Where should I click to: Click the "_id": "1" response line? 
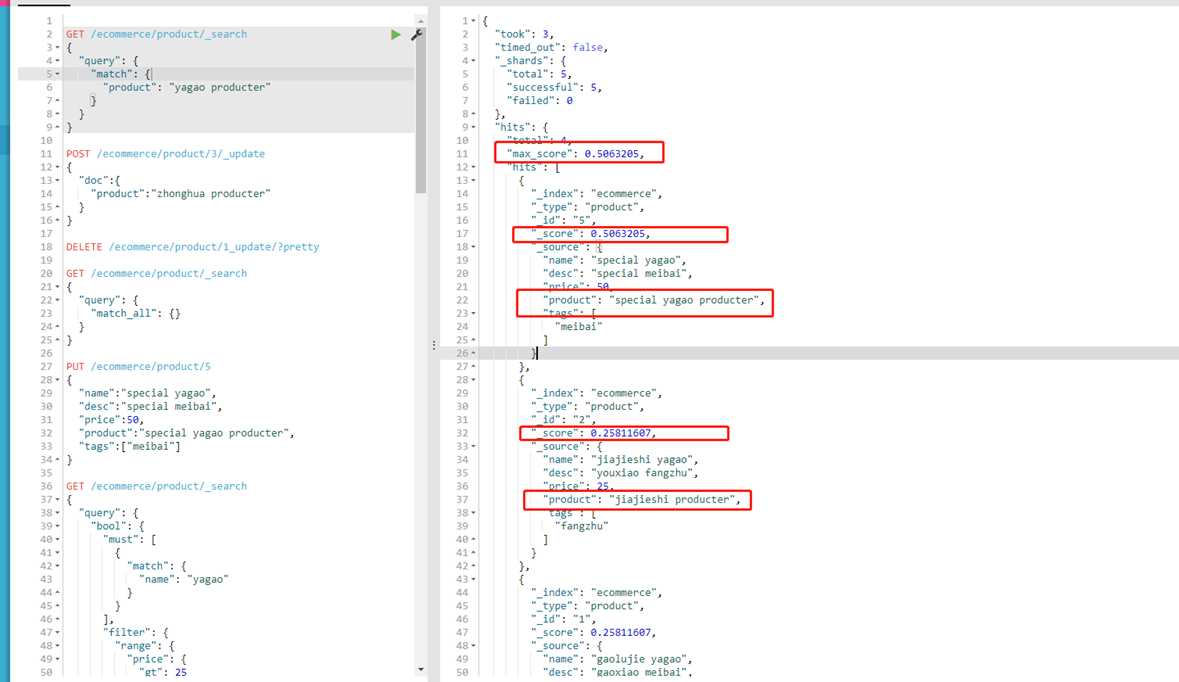click(x=563, y=620)
